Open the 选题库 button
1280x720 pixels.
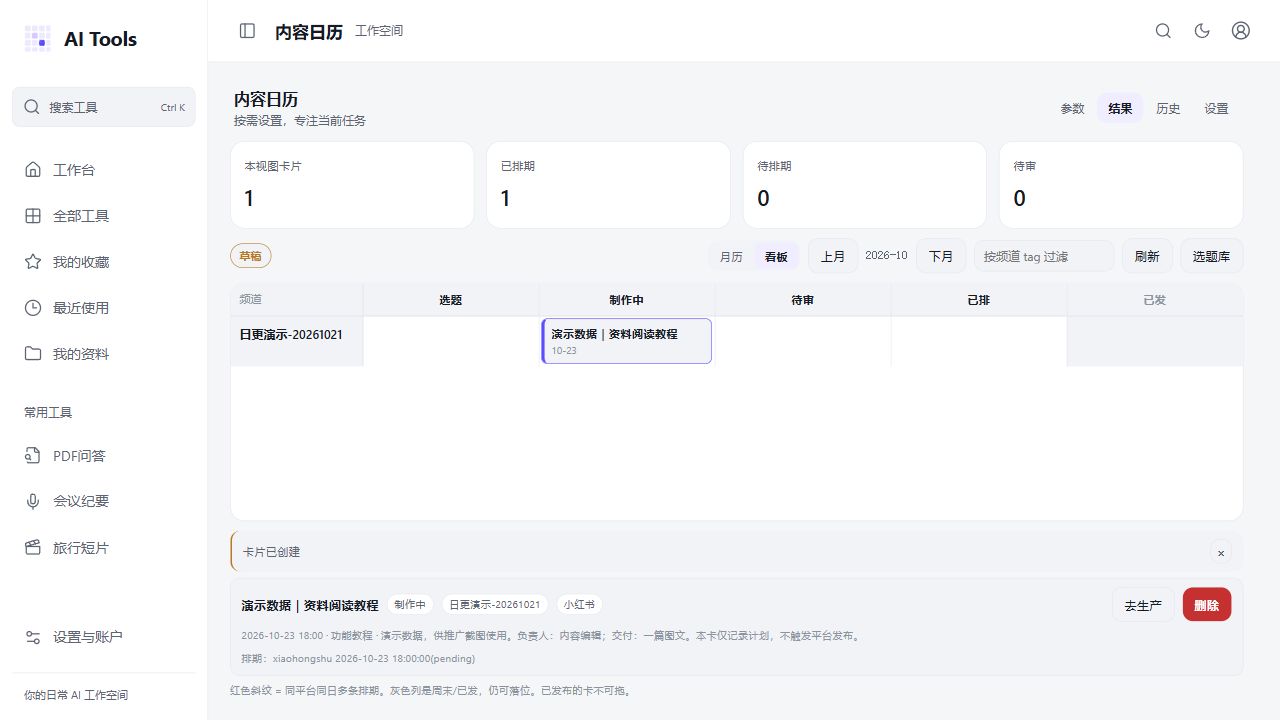1212,256
